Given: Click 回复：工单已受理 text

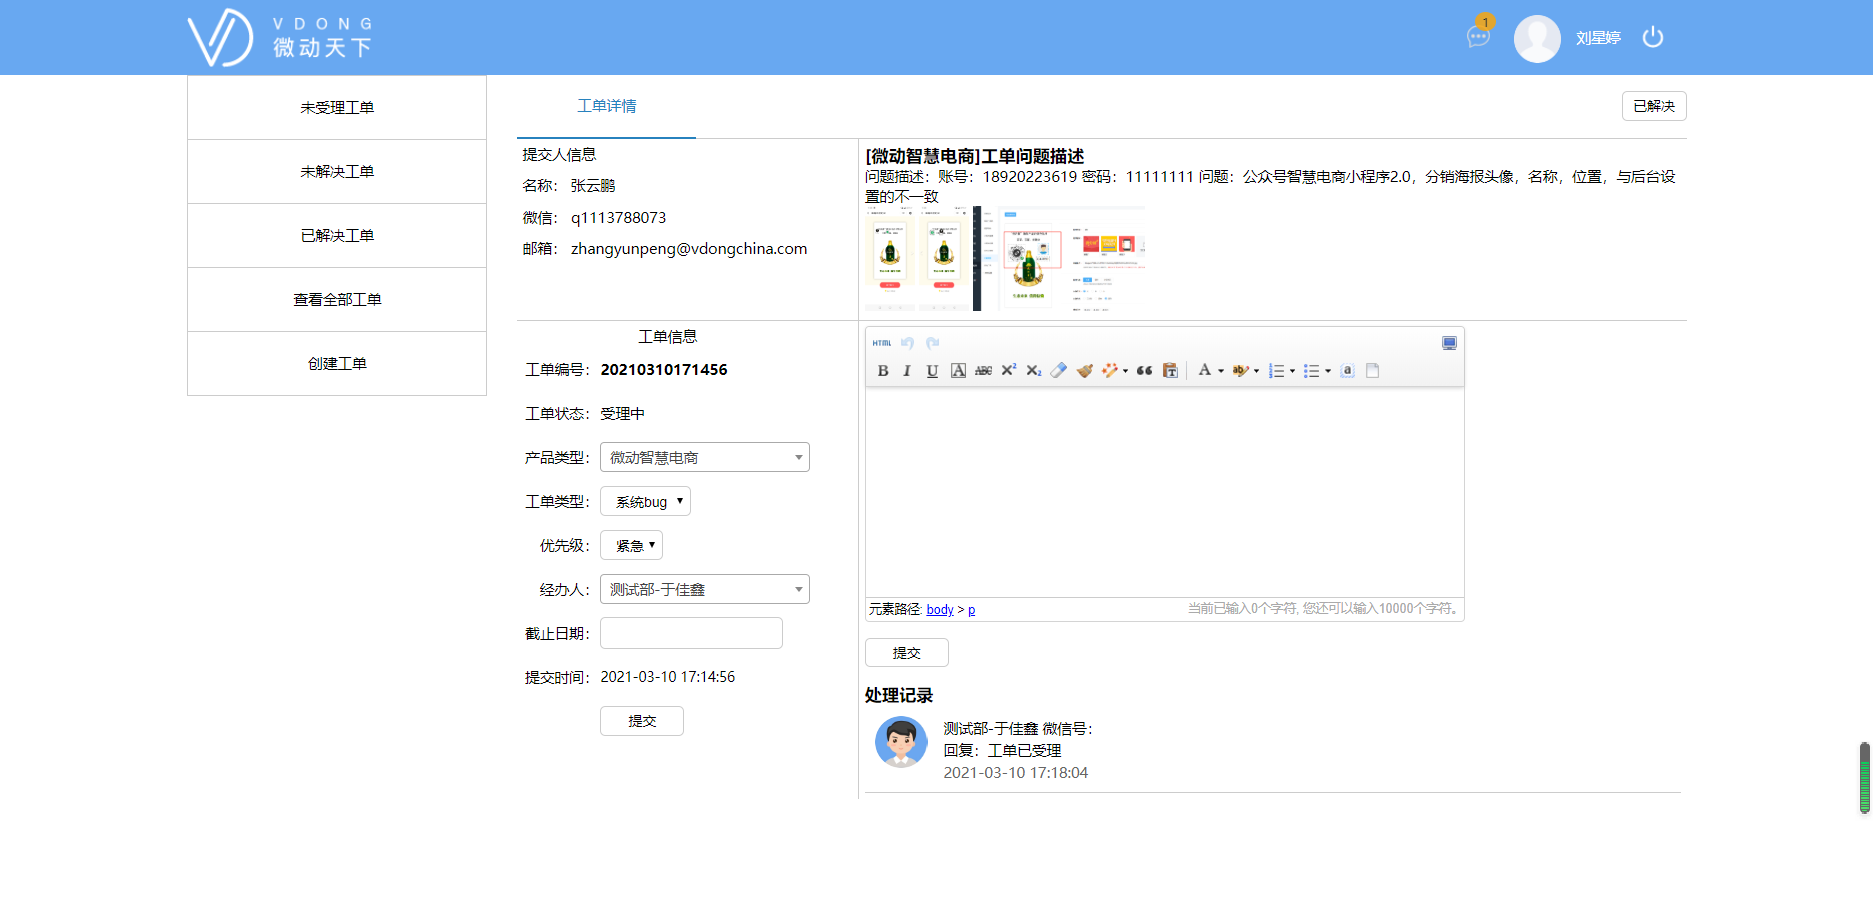Looking at the screenshot, I should (1002, 751).
